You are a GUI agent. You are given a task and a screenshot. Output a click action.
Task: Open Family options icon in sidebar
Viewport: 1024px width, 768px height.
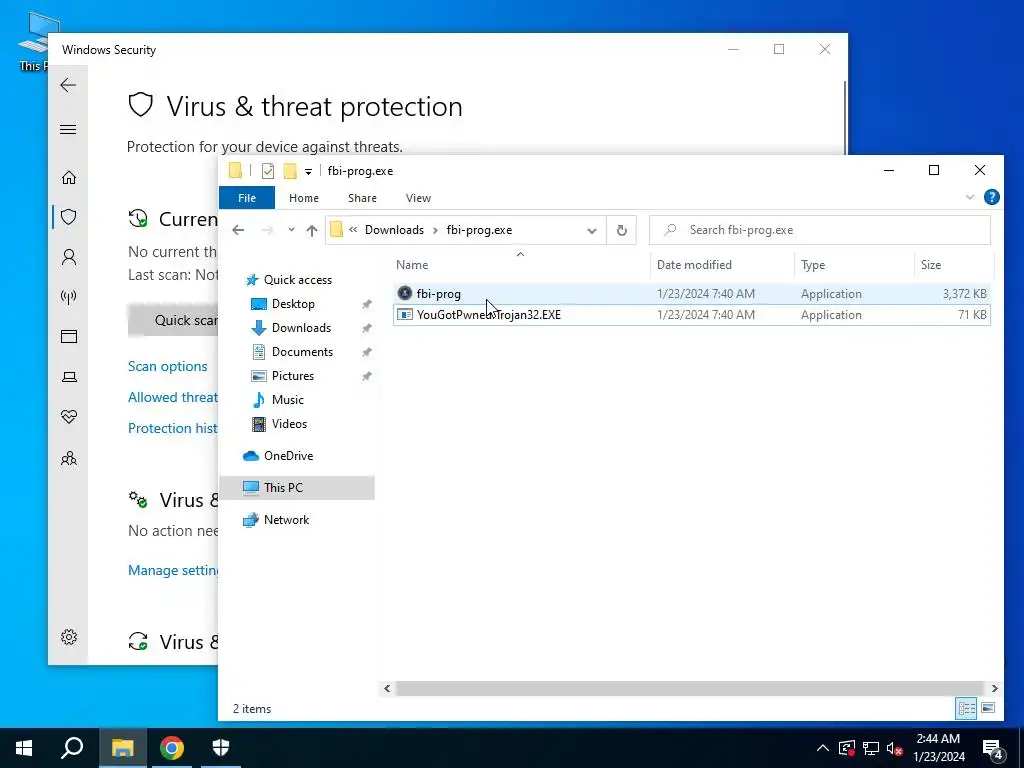[69, 458]
